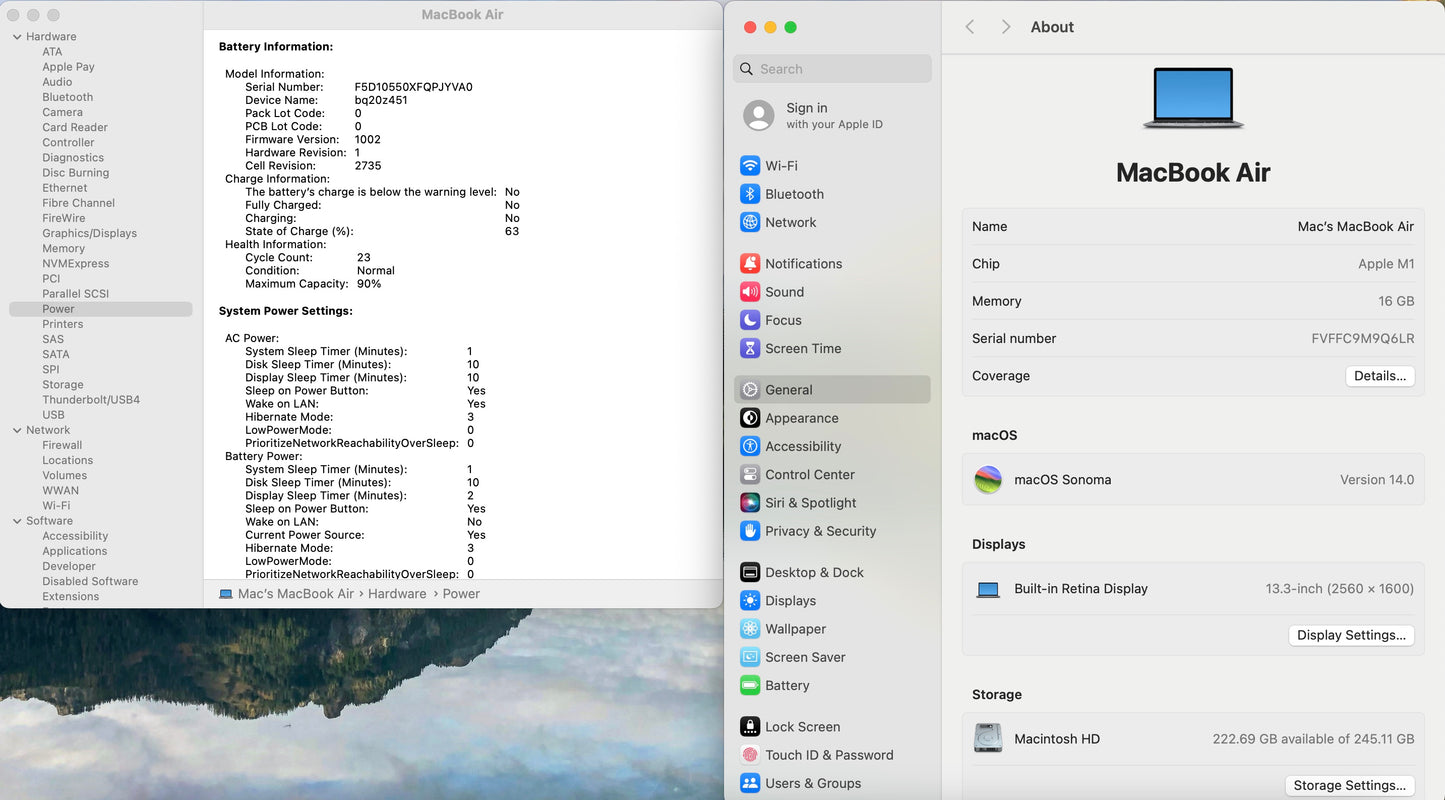Open Screen Time hourglass icon
1445x800 pixels.
coord(749,349)
